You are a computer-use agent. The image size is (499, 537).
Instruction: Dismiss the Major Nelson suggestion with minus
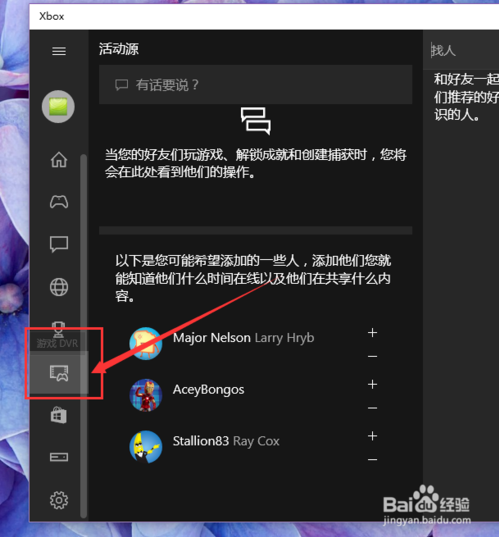click(x=372, y=357)
